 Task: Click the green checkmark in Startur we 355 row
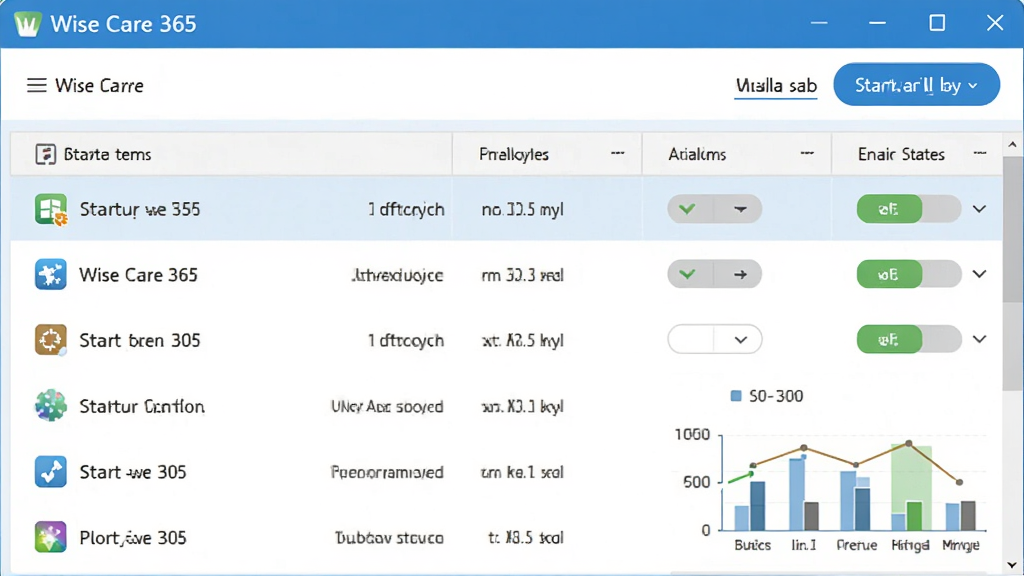(x=687, y=209)
